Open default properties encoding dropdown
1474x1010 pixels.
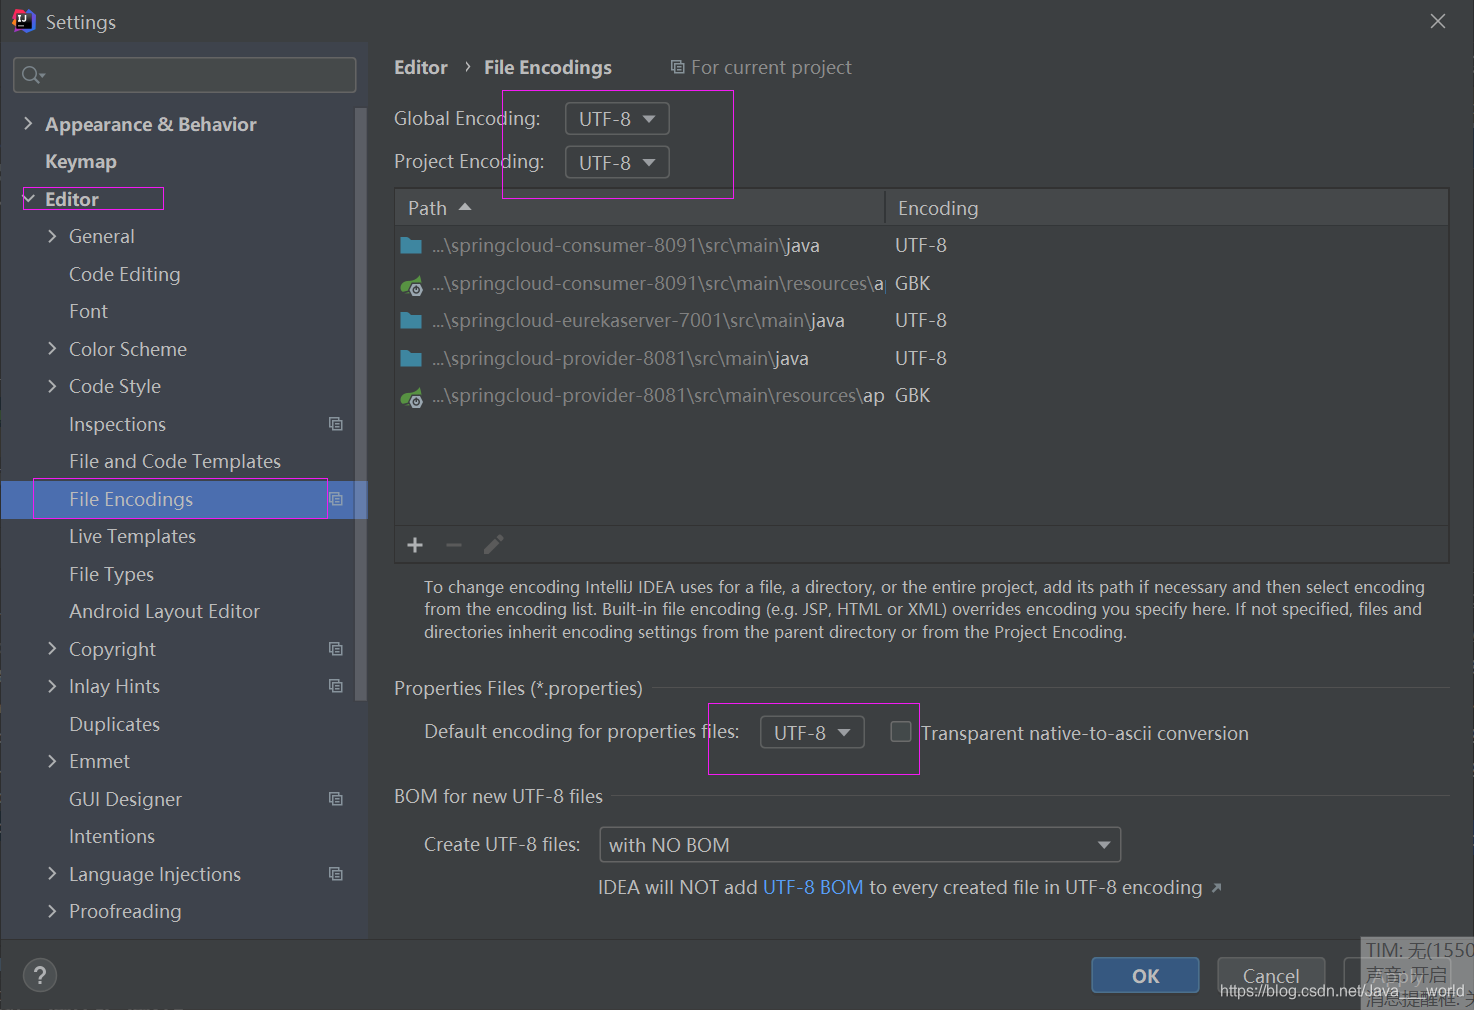(812, 732)
